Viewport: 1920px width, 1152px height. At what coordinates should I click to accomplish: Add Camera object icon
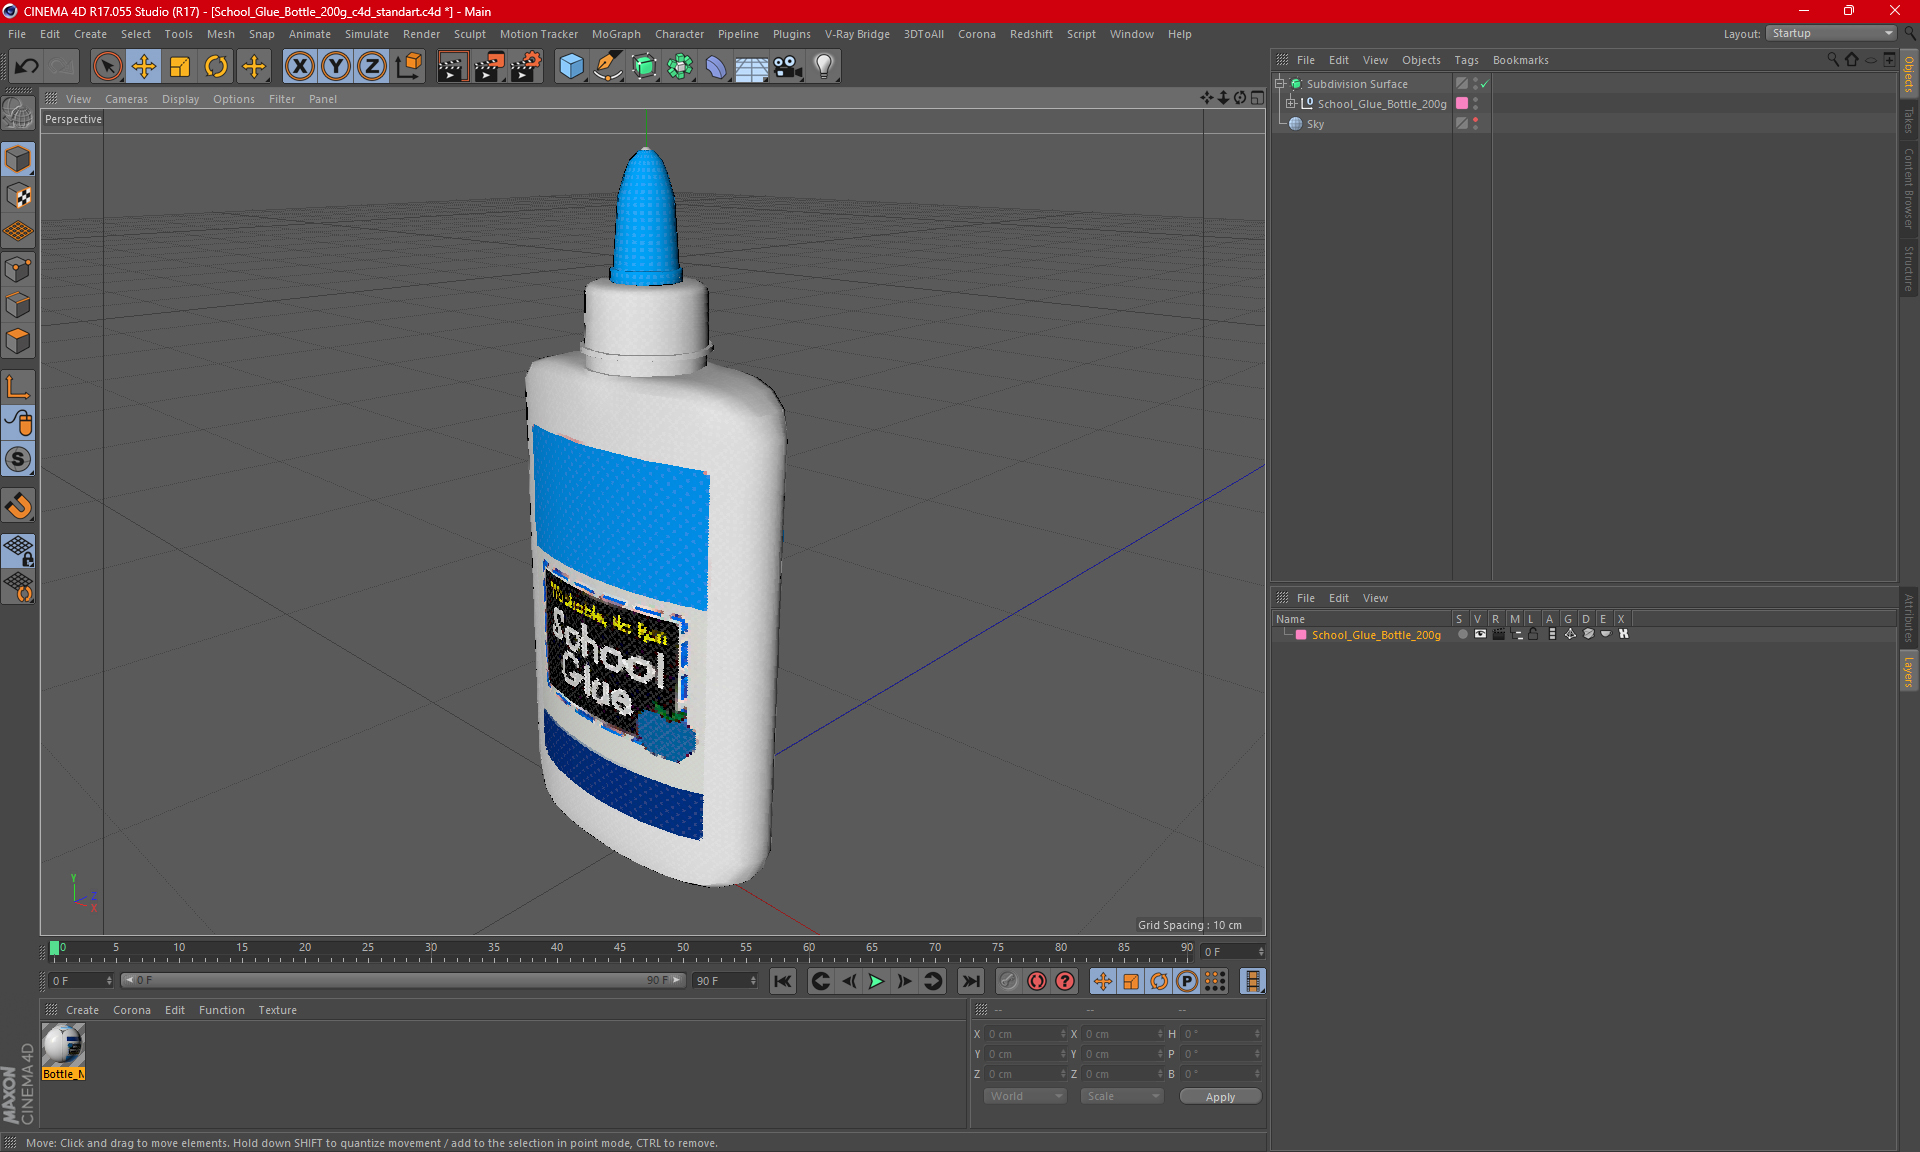coord(788,67)
